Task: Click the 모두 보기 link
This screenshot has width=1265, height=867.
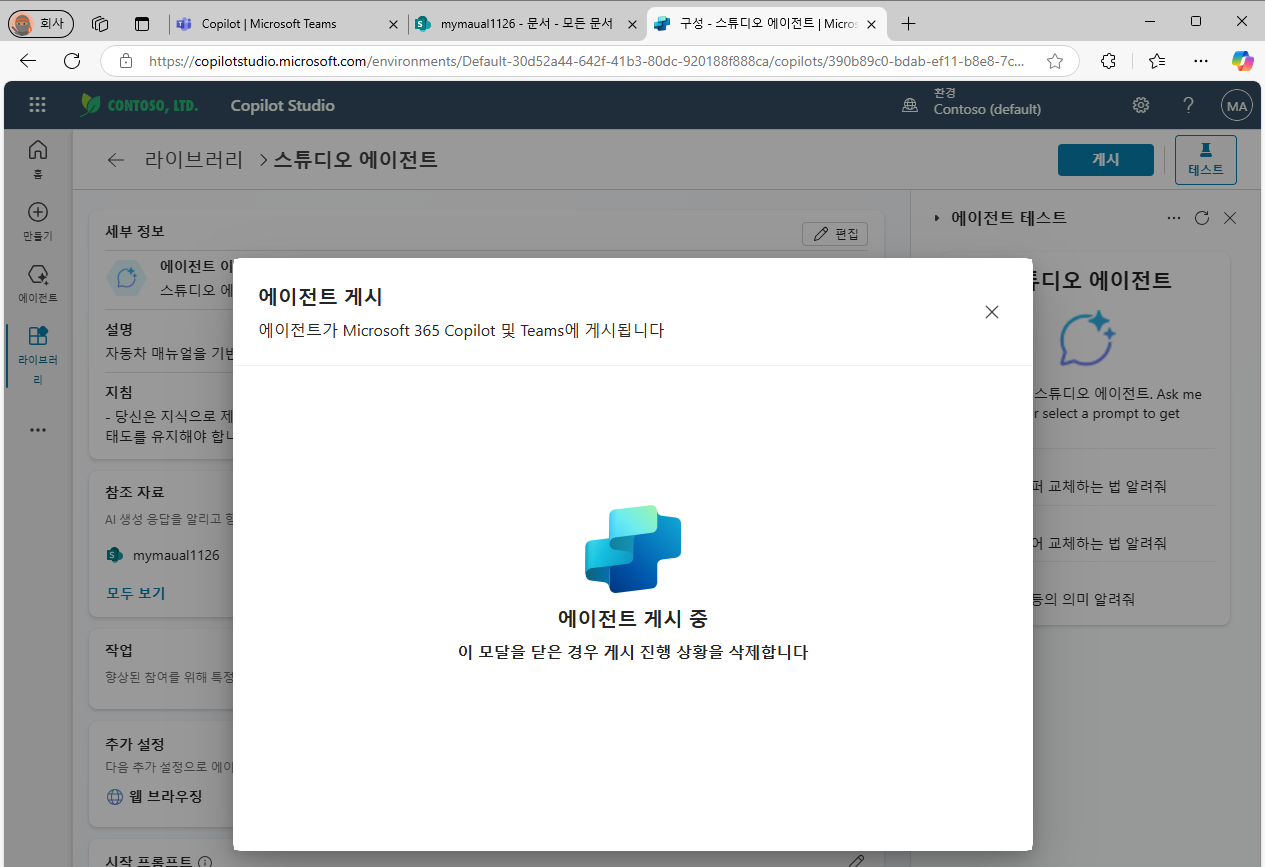Action: 136,593
